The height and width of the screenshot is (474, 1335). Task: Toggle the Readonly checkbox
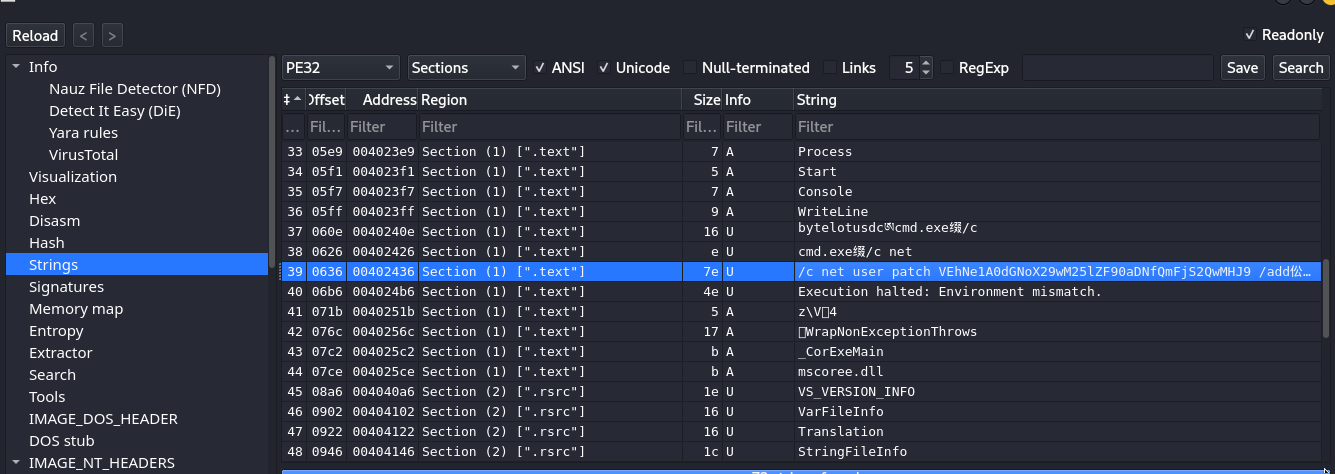tap(1283, 35)
